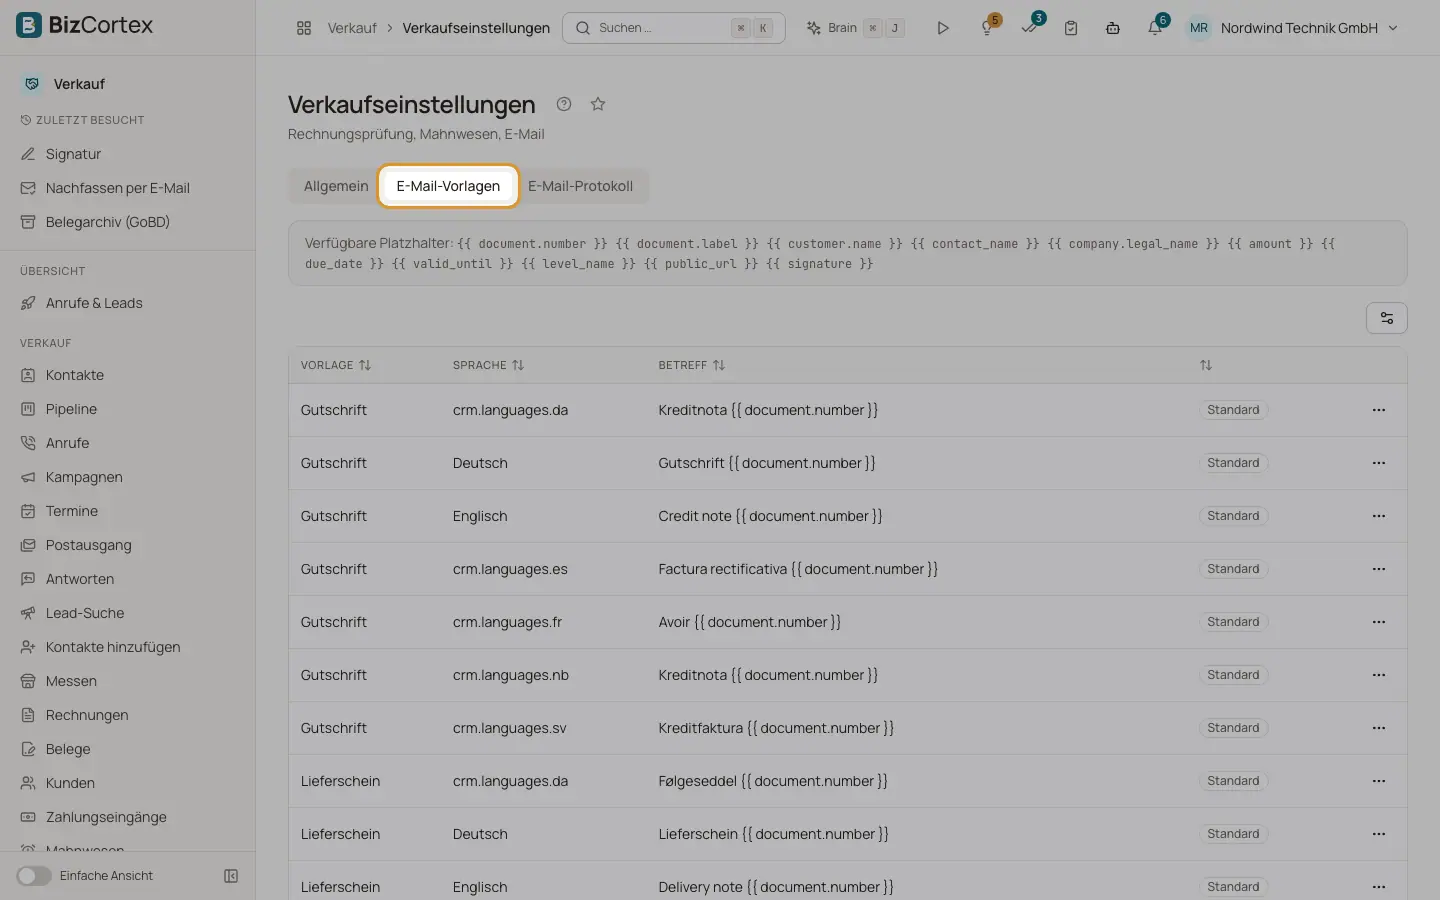This screenshot has width=1440, height=900.
Task: Sort by the unlabeled status column
Action: tap(1206, 365)
